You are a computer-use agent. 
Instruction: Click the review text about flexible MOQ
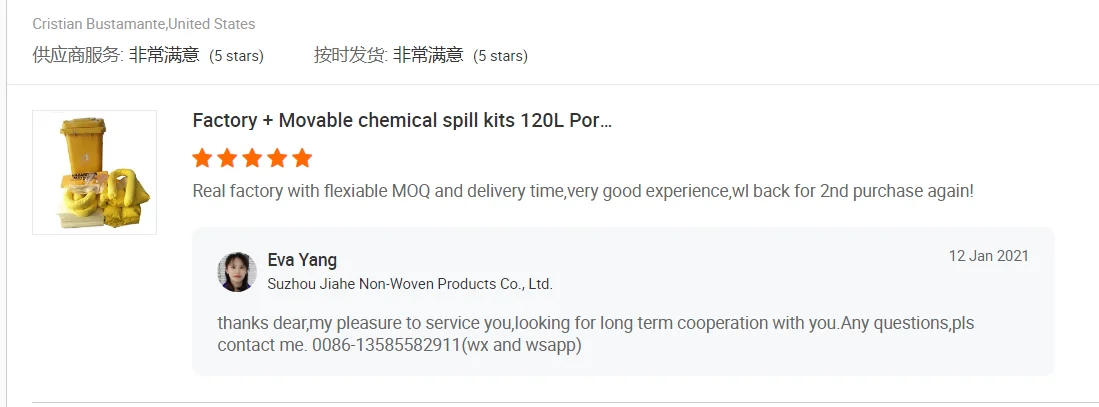pyautogui.click(x=582, y=190)
